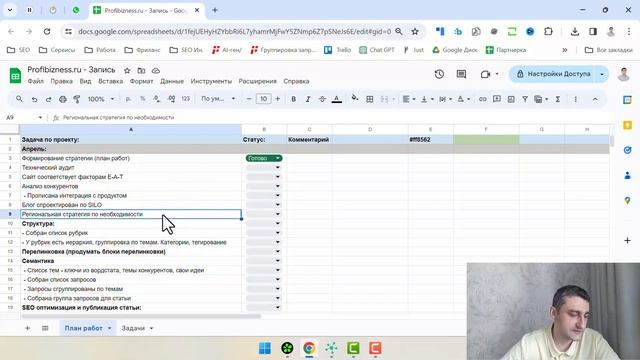Star the Profibizness.ru document
This screenshot has width=640, height=360.
(x=127, y=71)
